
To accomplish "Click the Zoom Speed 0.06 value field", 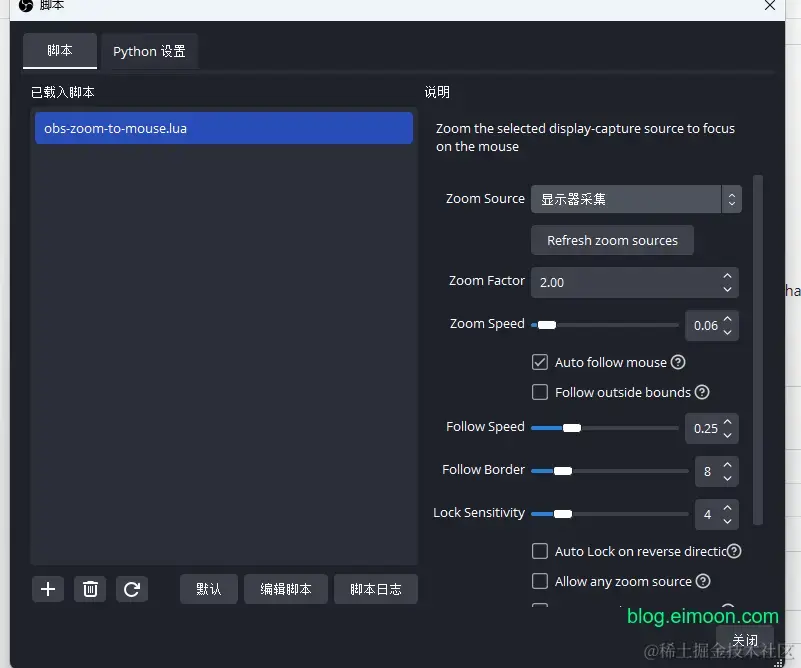I will coord(712,325).
